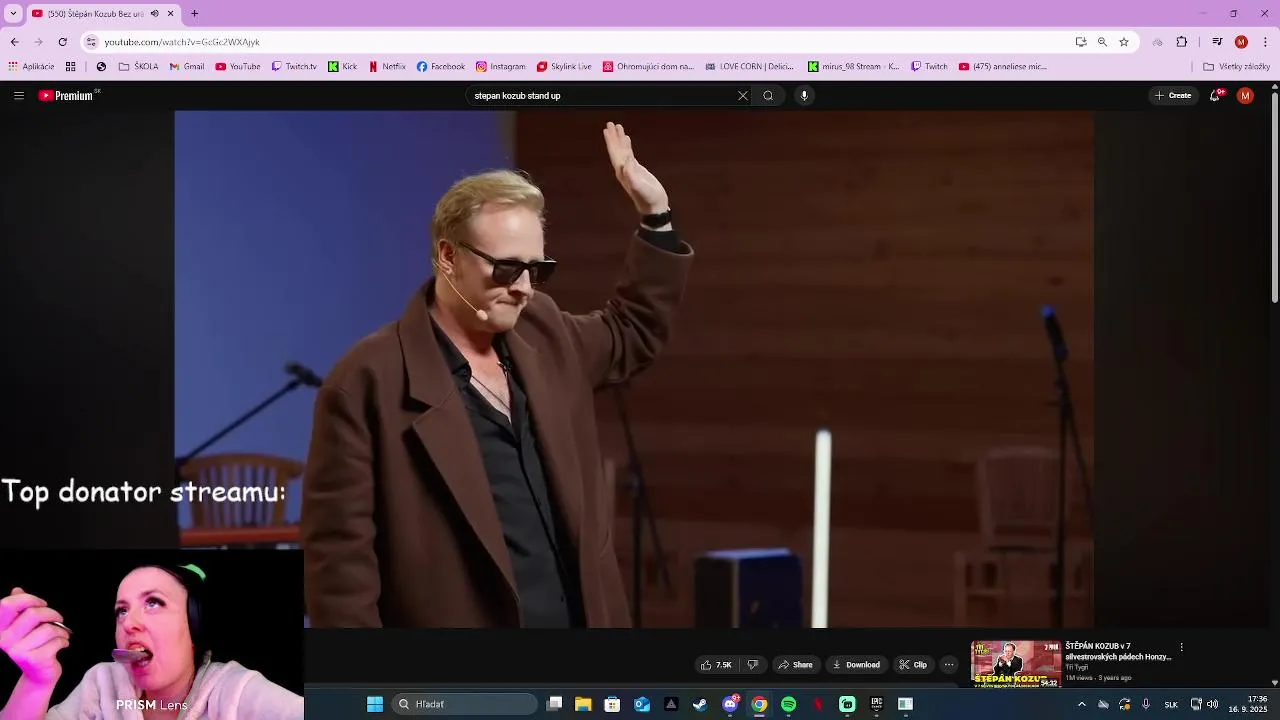Create a Clip of the video
The image size is (1280, 720).
(913, 665)
